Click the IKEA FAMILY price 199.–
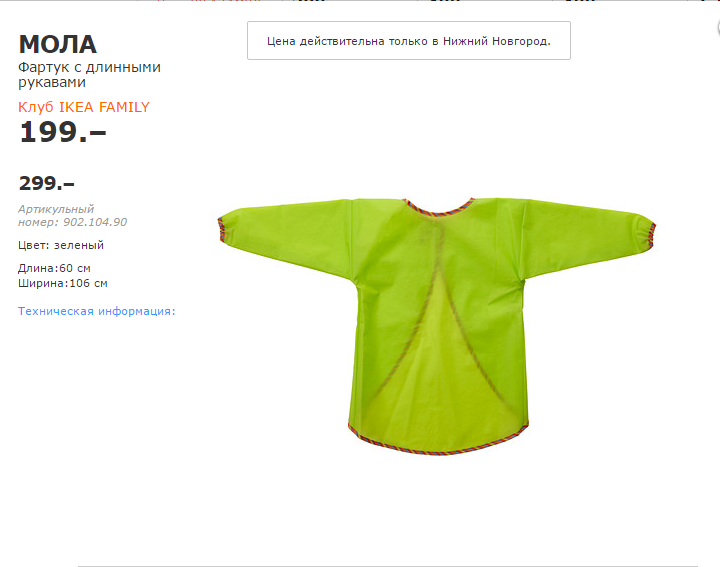 pos(62,132)
